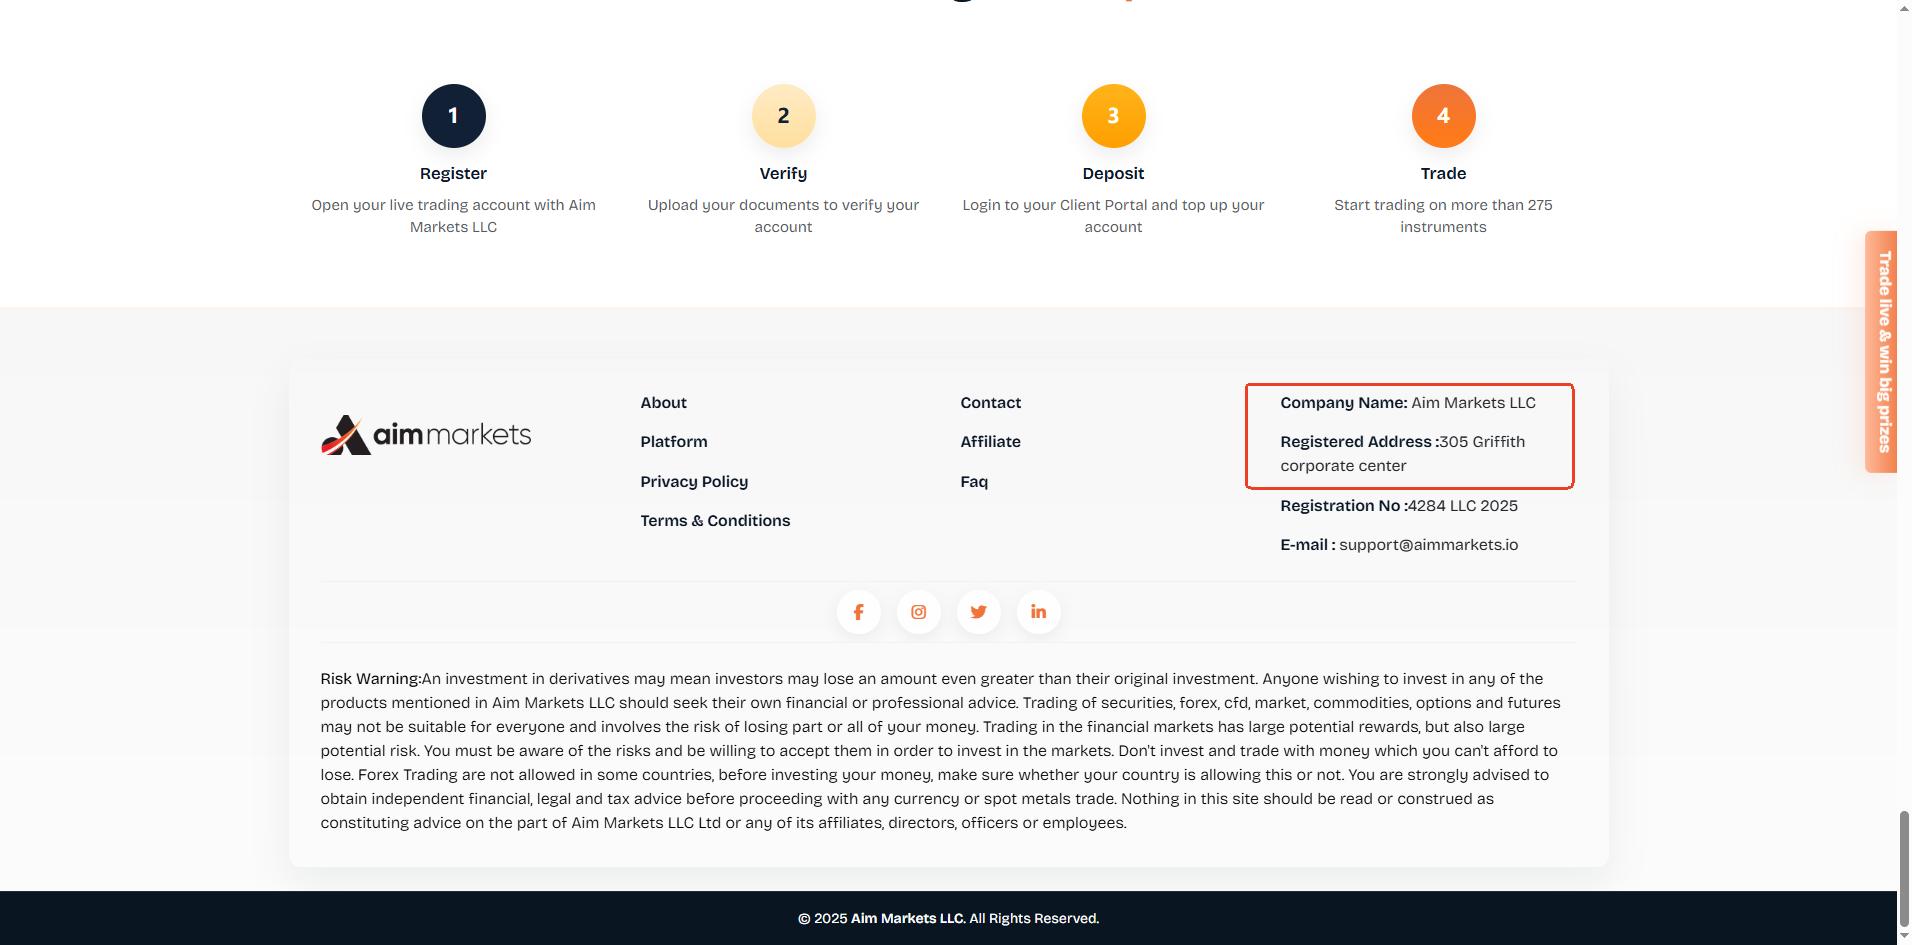Open the 'Trade live & win big prizes' side tab

click(x=1881, y=352)
